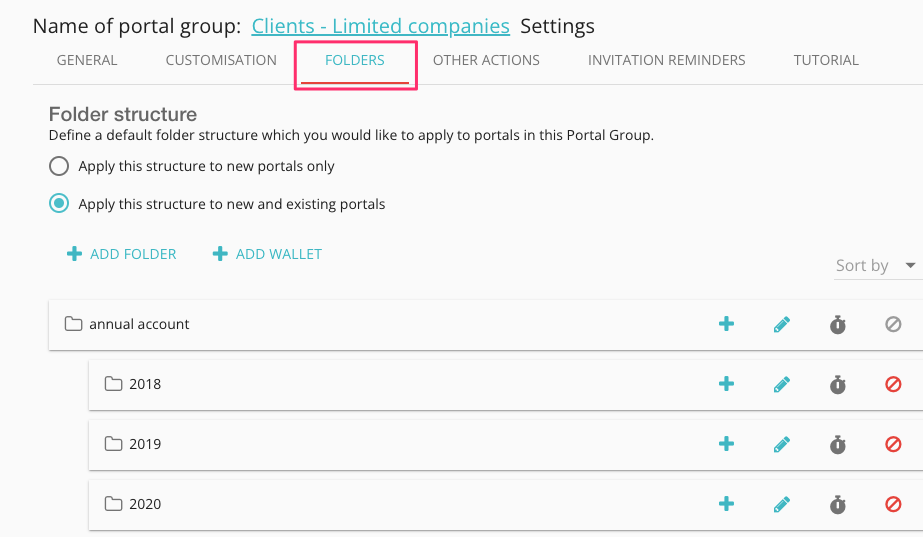Click red delete icon for 2018 folder
This screenshot has width=923, height=537.
pos(894,384)
